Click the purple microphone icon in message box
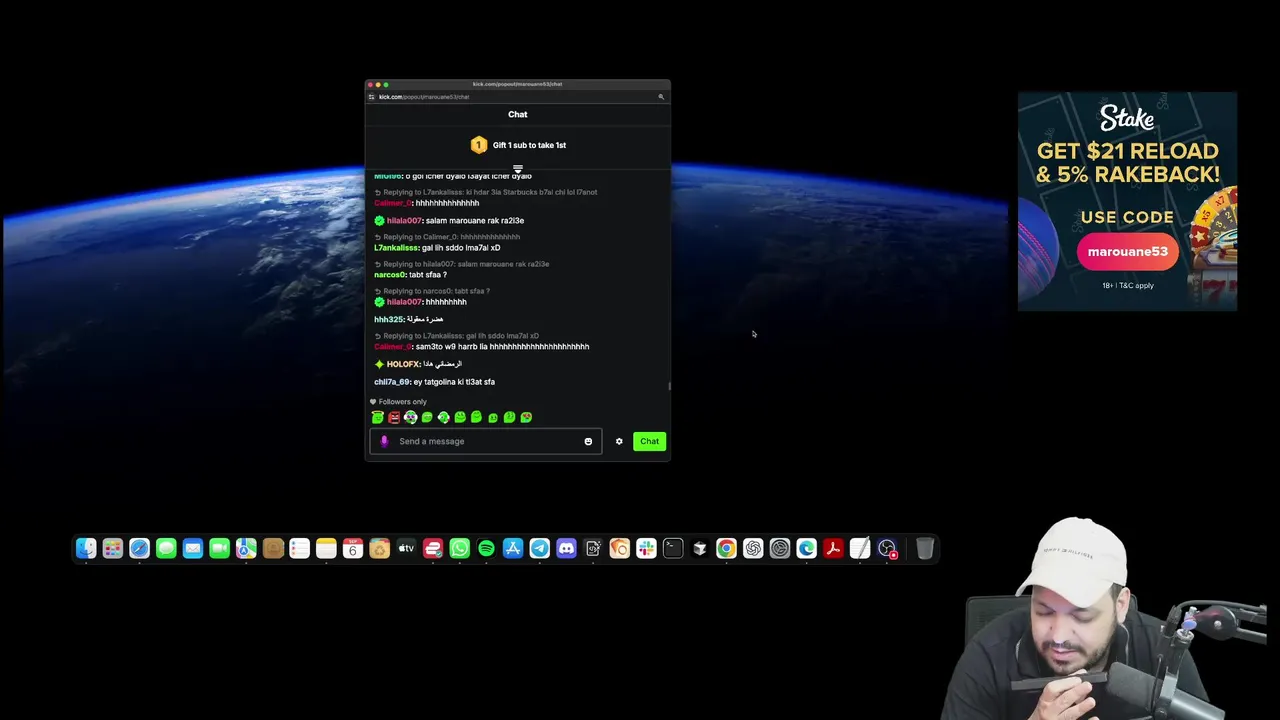 tap(384, 441)
